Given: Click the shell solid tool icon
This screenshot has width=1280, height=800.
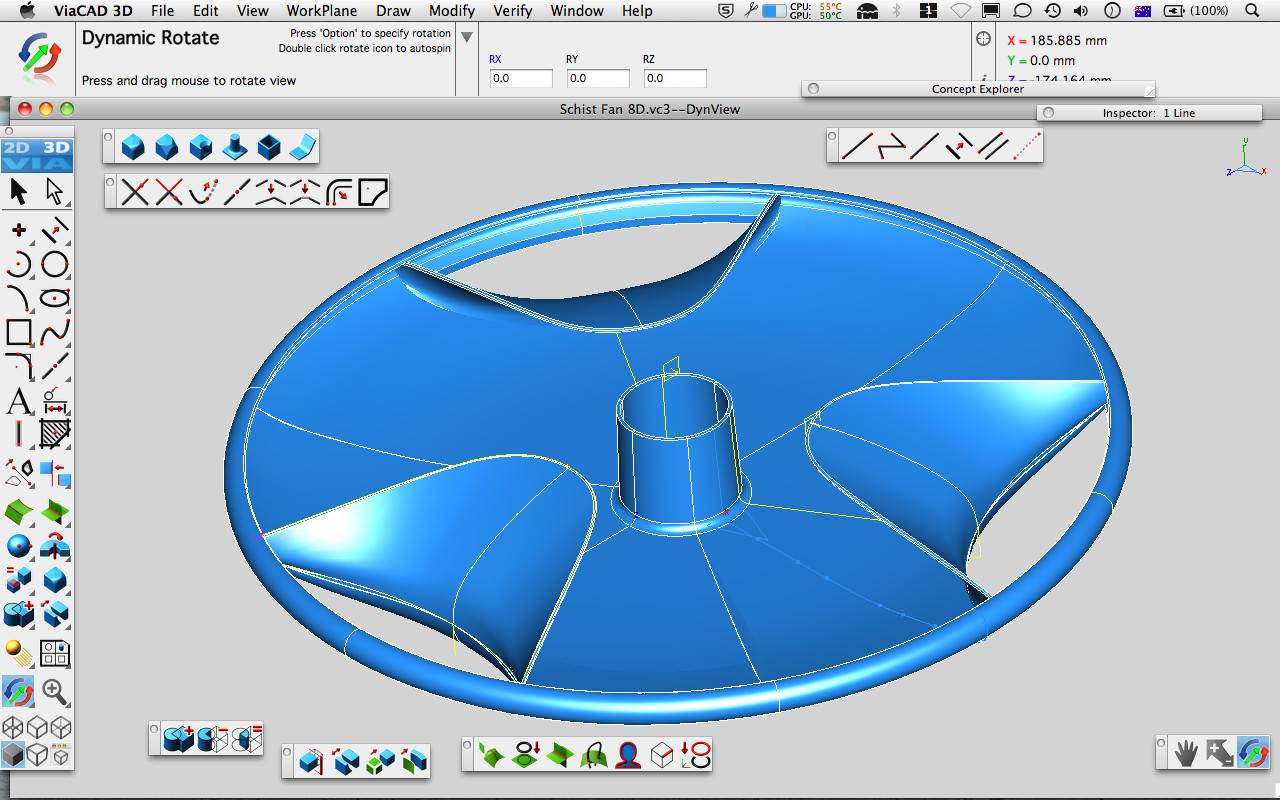Looking at the screenshot, I should [x=269, y=148].
